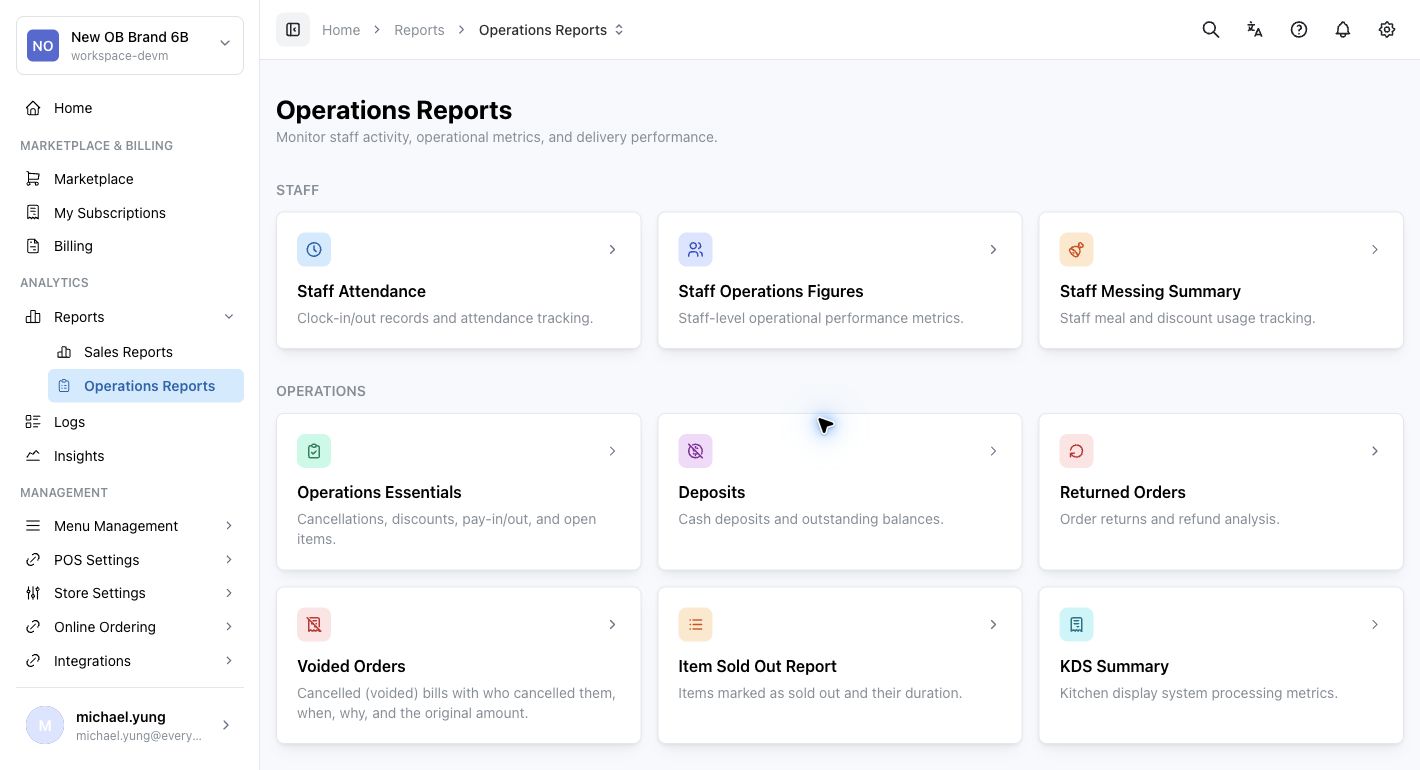The image size is (1420, 770).
Task: Click the Staff Operations Figures card arrow
Action: coord(993,250)
